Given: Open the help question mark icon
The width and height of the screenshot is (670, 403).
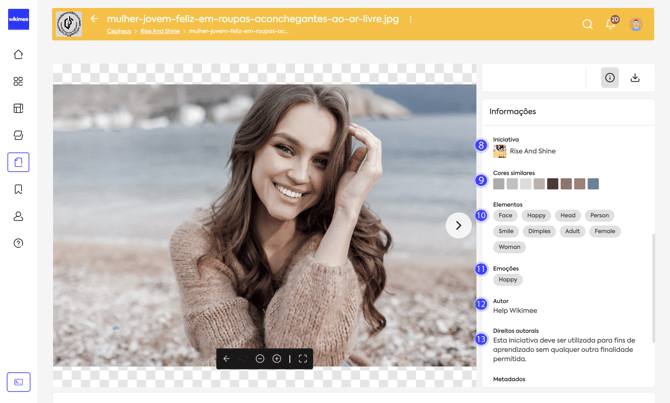Looking at the screenshot, I should [18, 243].
